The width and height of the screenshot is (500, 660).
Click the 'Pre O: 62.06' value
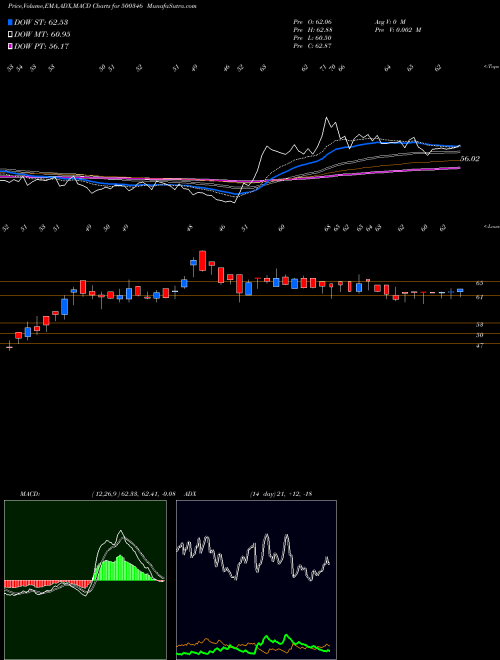click(312, 21)
